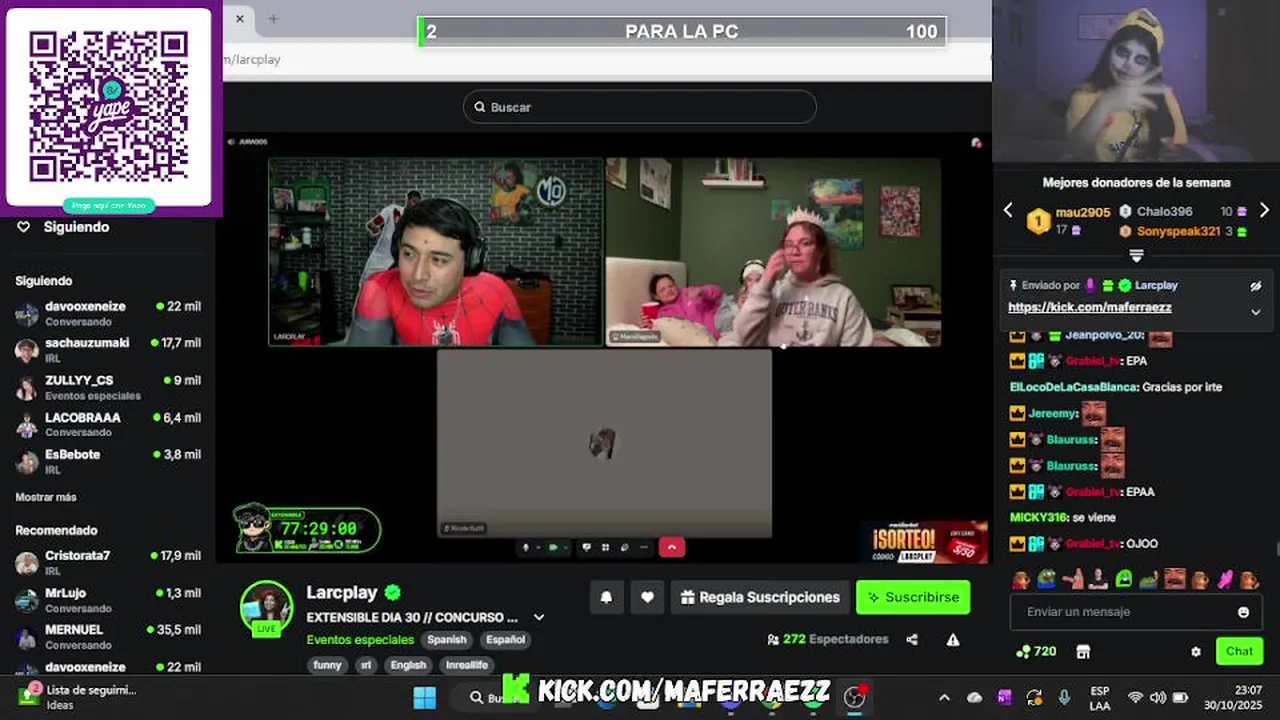Open chat settings gear
The height and width of the screenshot is (720, 1280).
[1196, 651]
